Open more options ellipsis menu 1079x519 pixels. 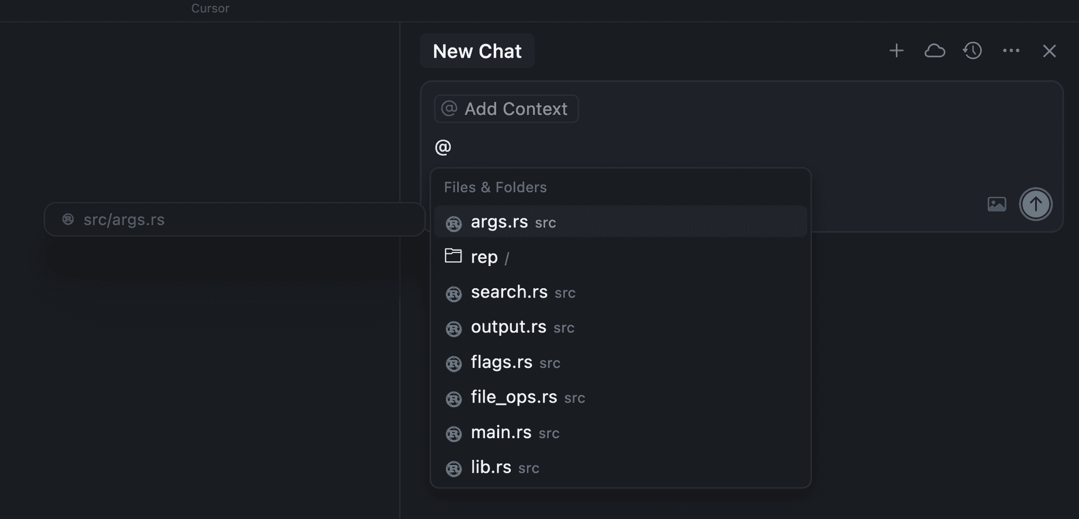(x=1011, y=51)
